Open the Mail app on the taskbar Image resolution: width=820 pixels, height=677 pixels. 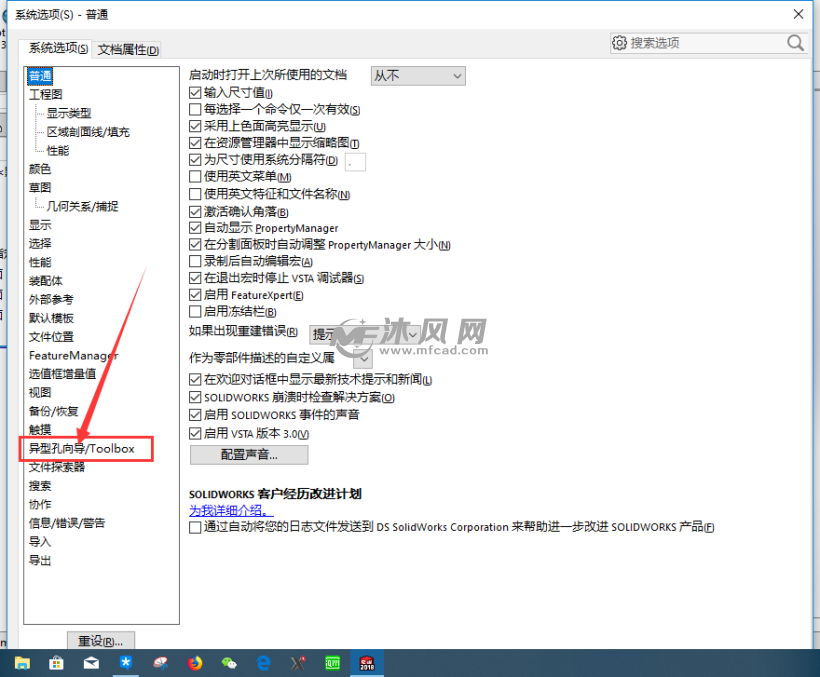click(x=91, y=663)
